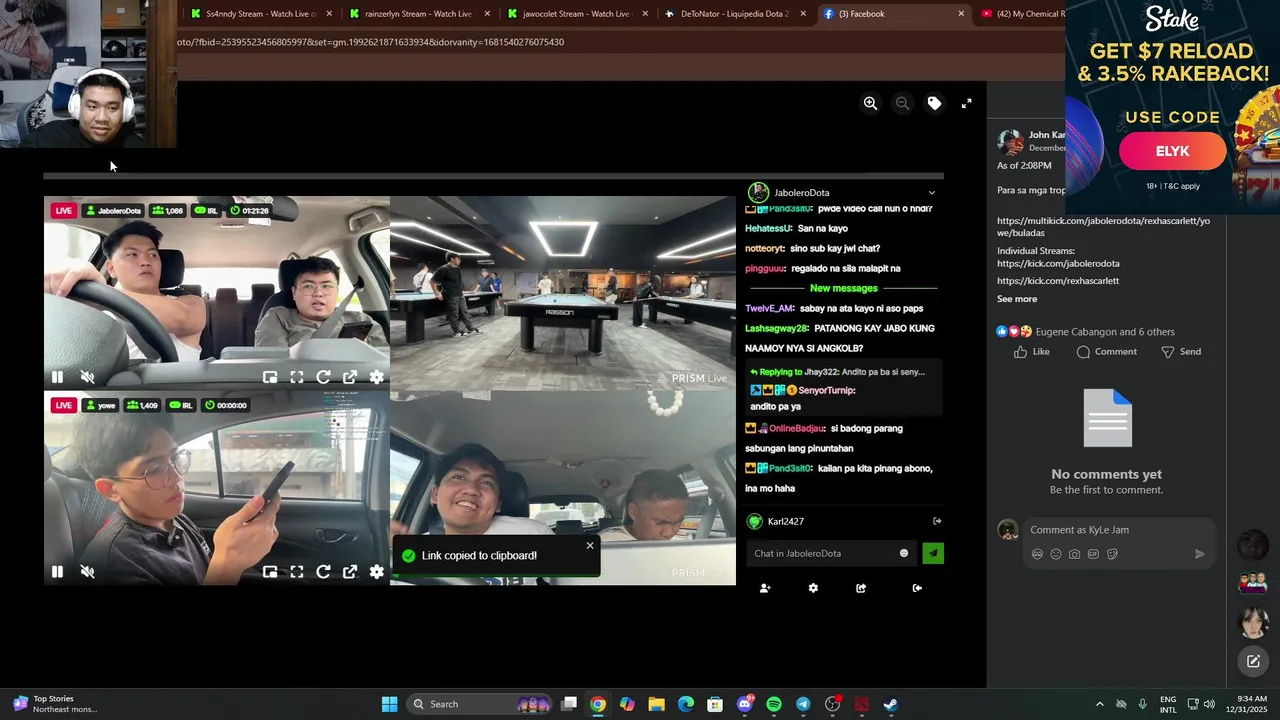Fullscreen the yowe stream tile
The image size is (1280, 720).
pyautogui.click(x=297, y=572)
